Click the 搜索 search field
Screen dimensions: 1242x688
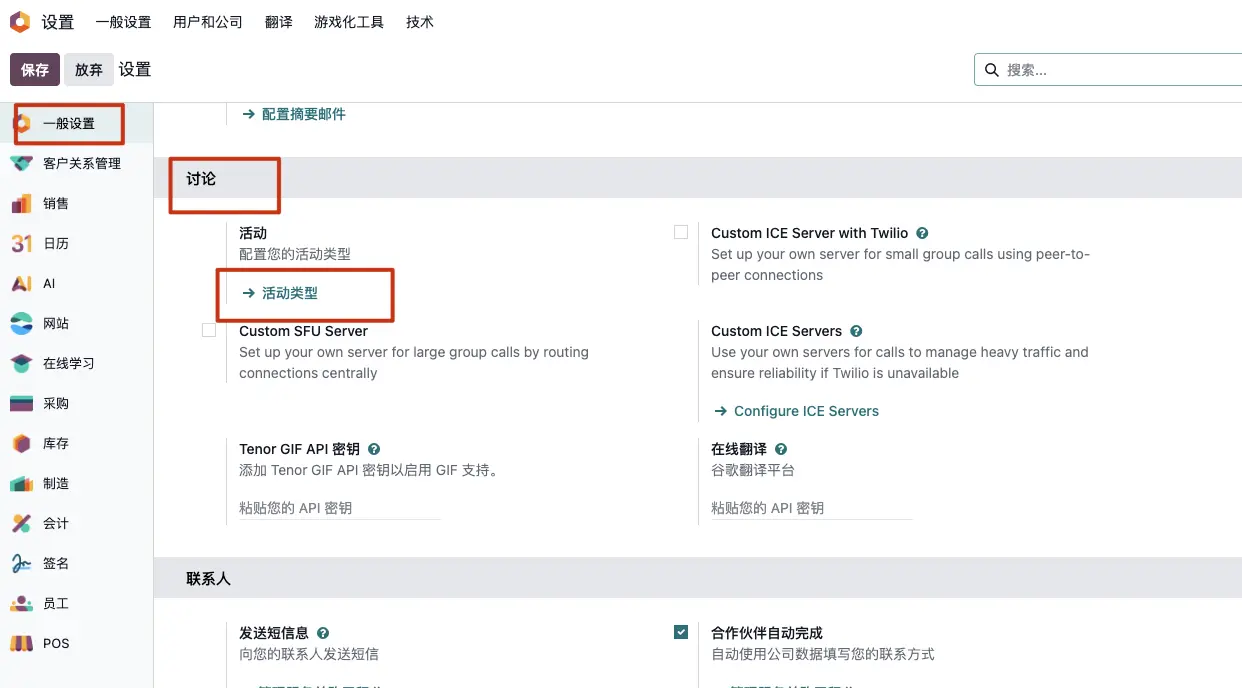pos(1100,69)
